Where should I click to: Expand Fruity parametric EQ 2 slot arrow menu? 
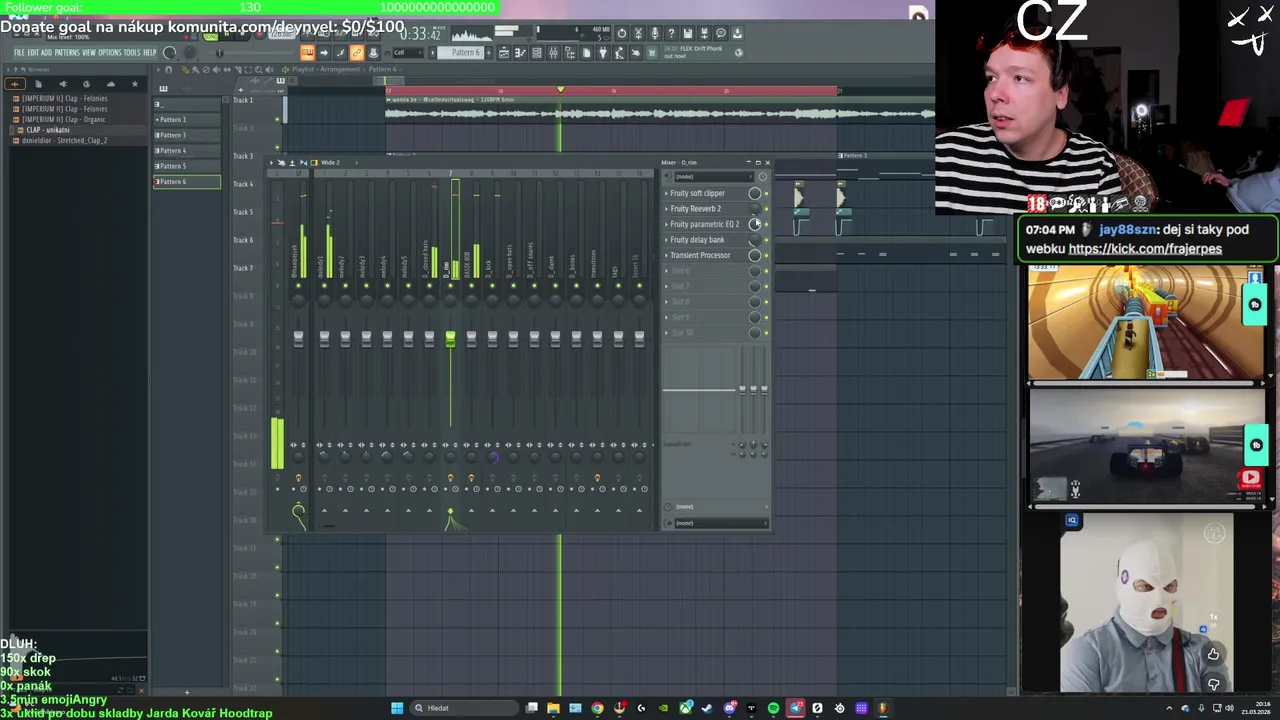[666, 224]
